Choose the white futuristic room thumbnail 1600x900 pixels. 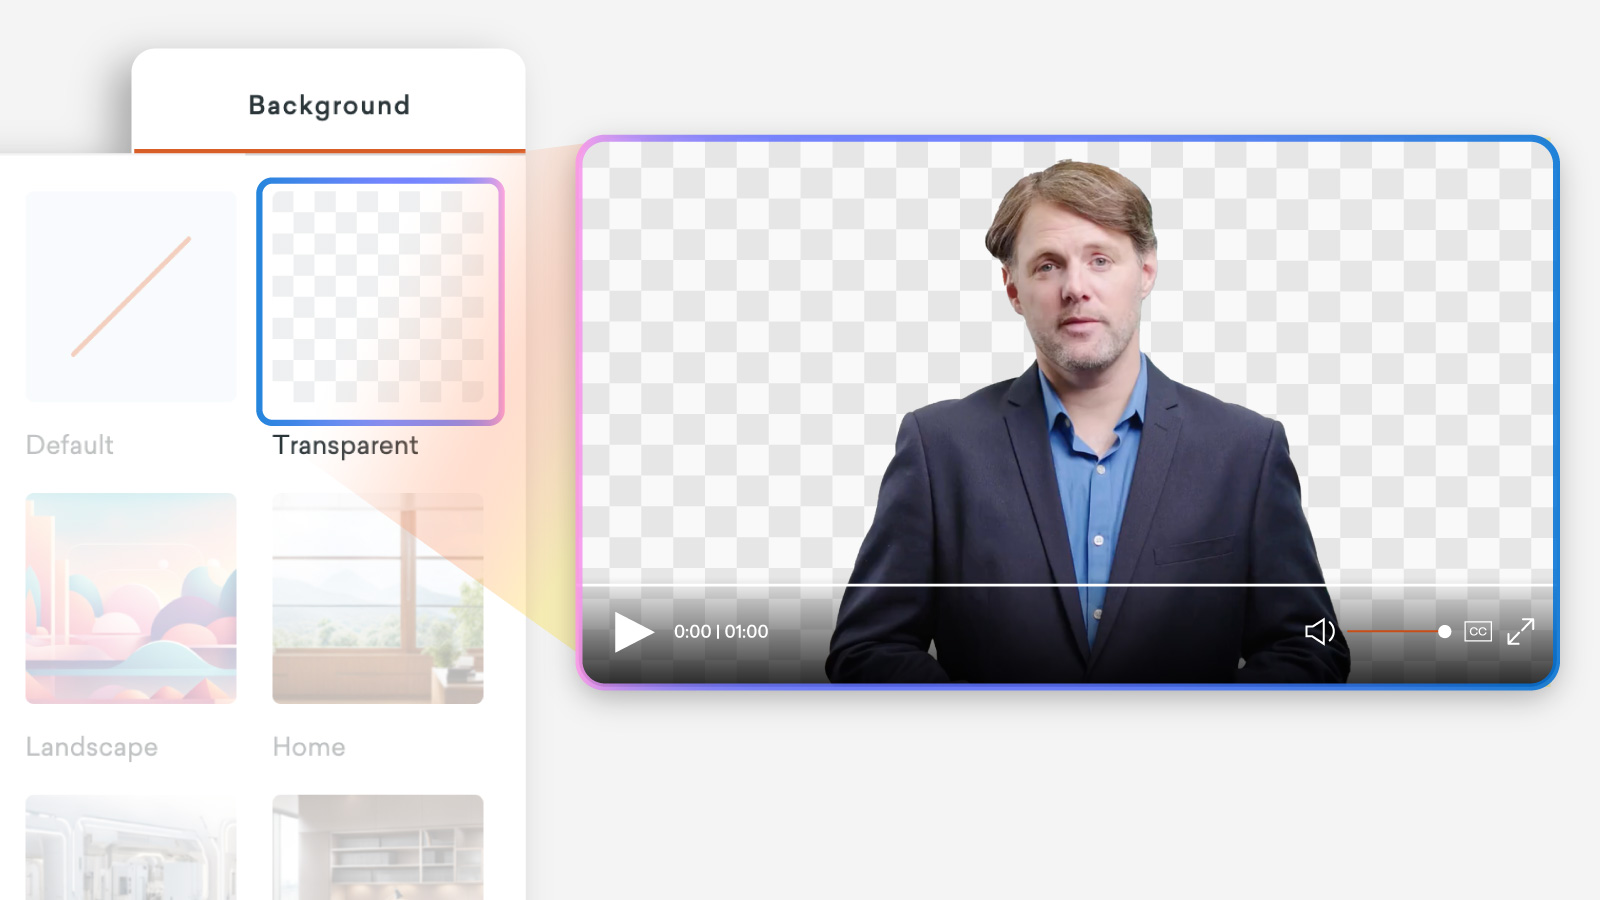(x=131, y=847)
